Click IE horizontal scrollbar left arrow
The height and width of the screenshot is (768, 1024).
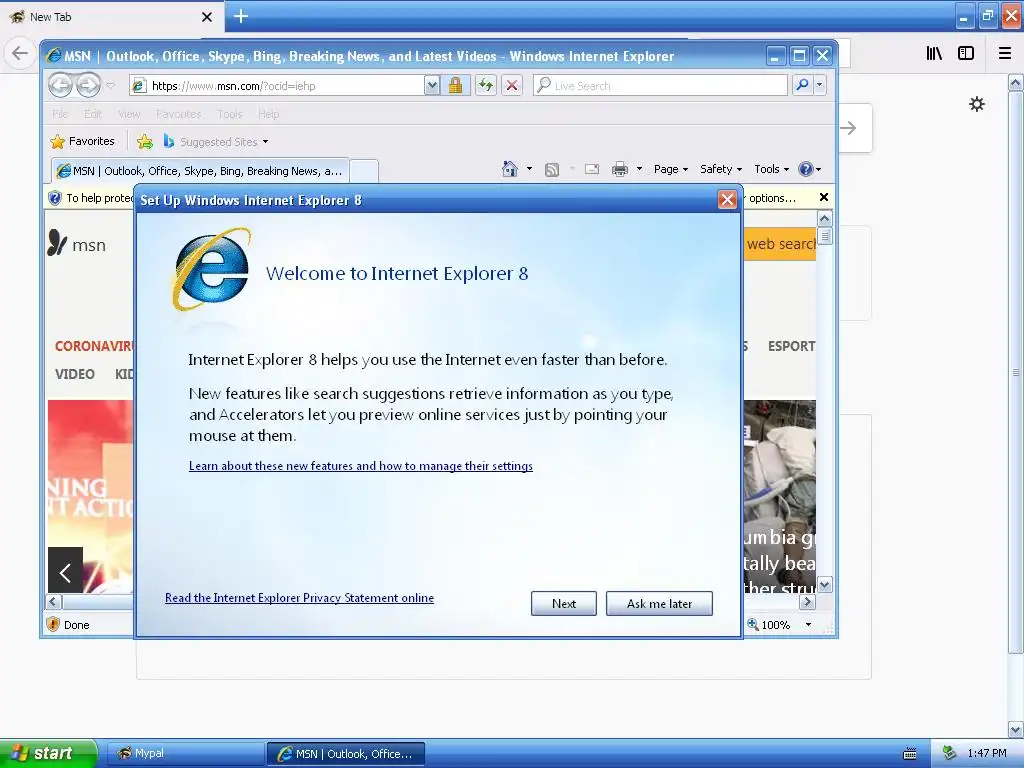click(54, 602)
